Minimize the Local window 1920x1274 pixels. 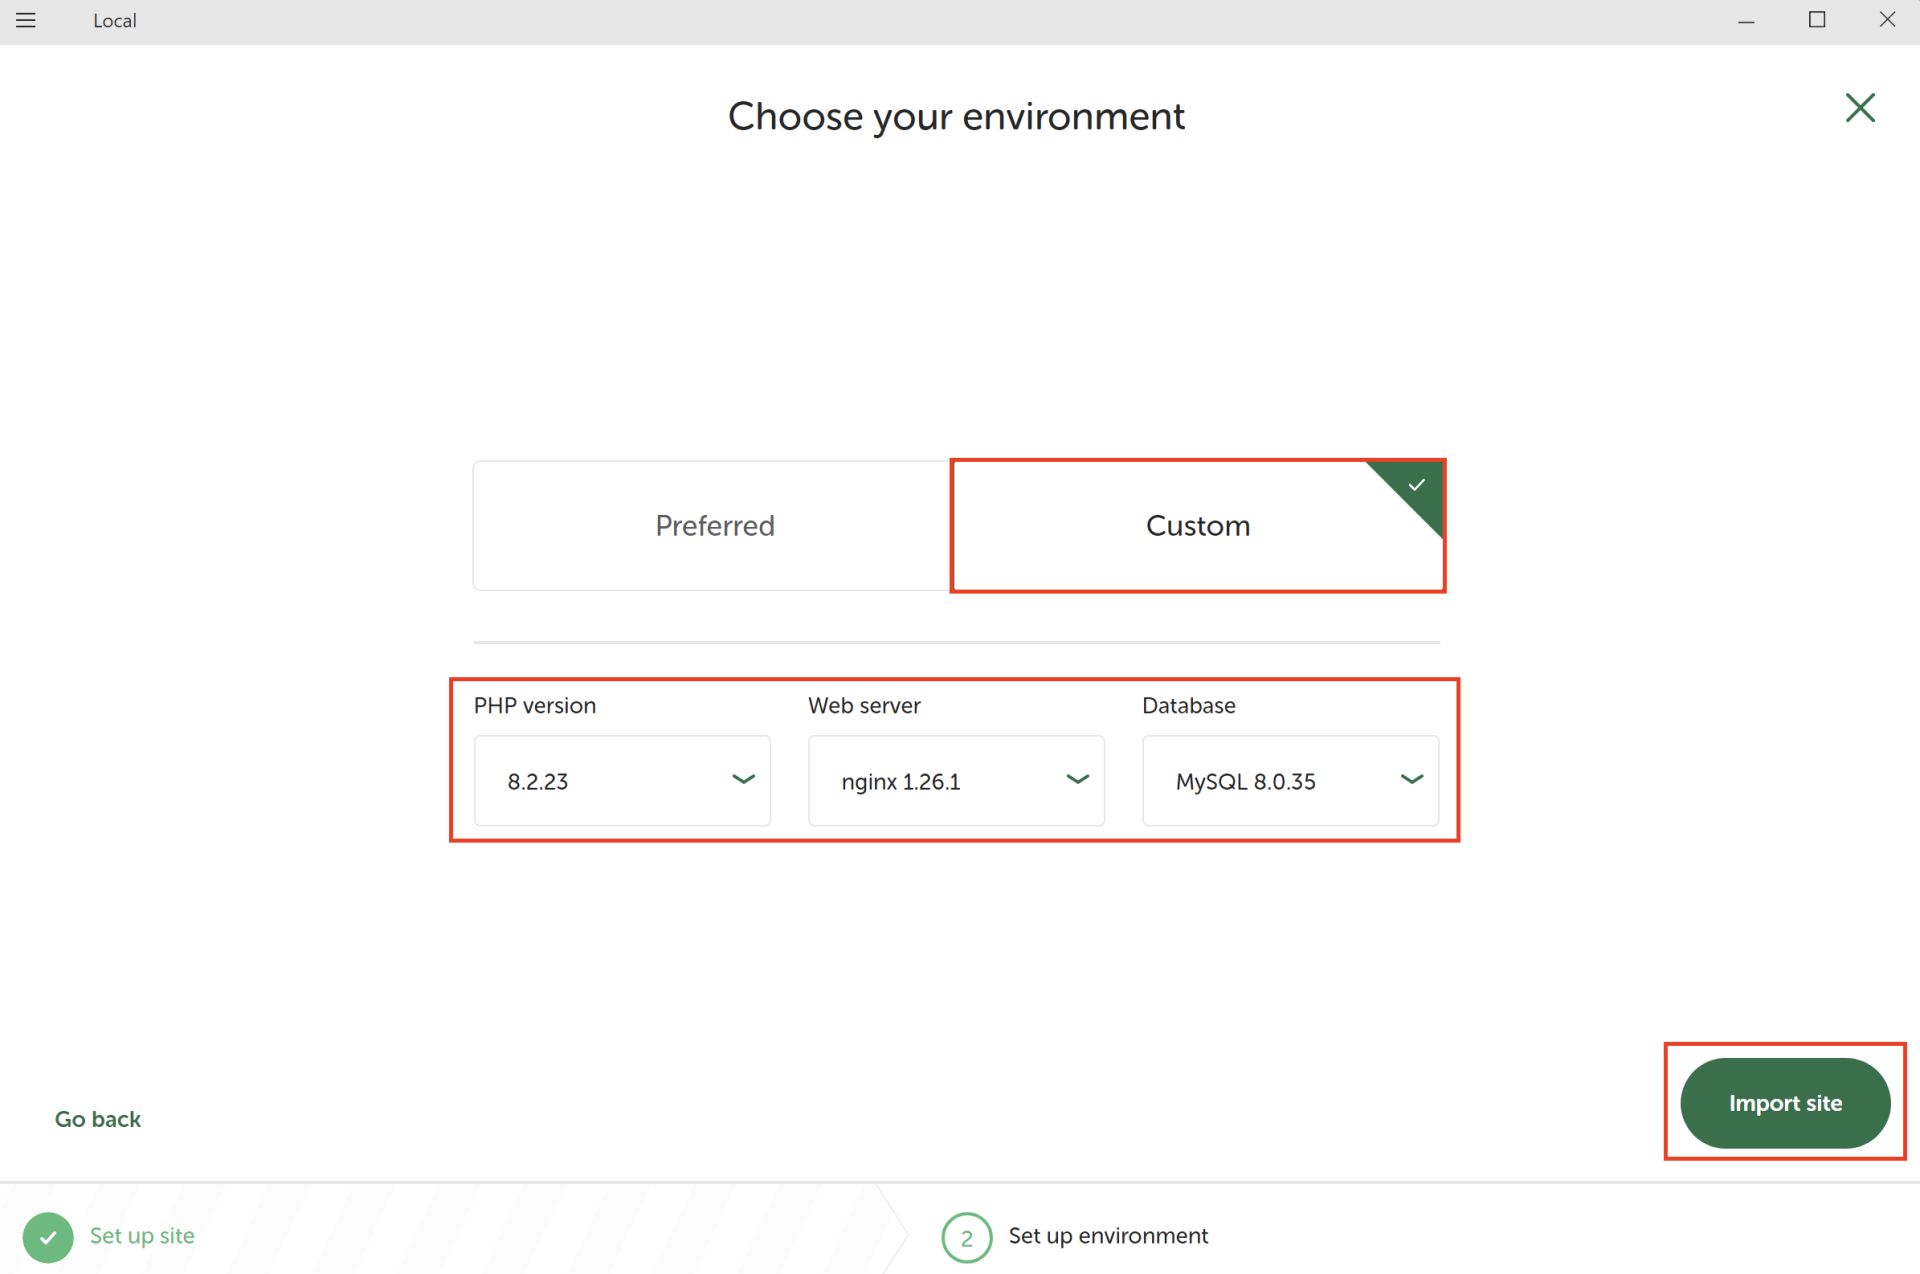point(1746,20)
